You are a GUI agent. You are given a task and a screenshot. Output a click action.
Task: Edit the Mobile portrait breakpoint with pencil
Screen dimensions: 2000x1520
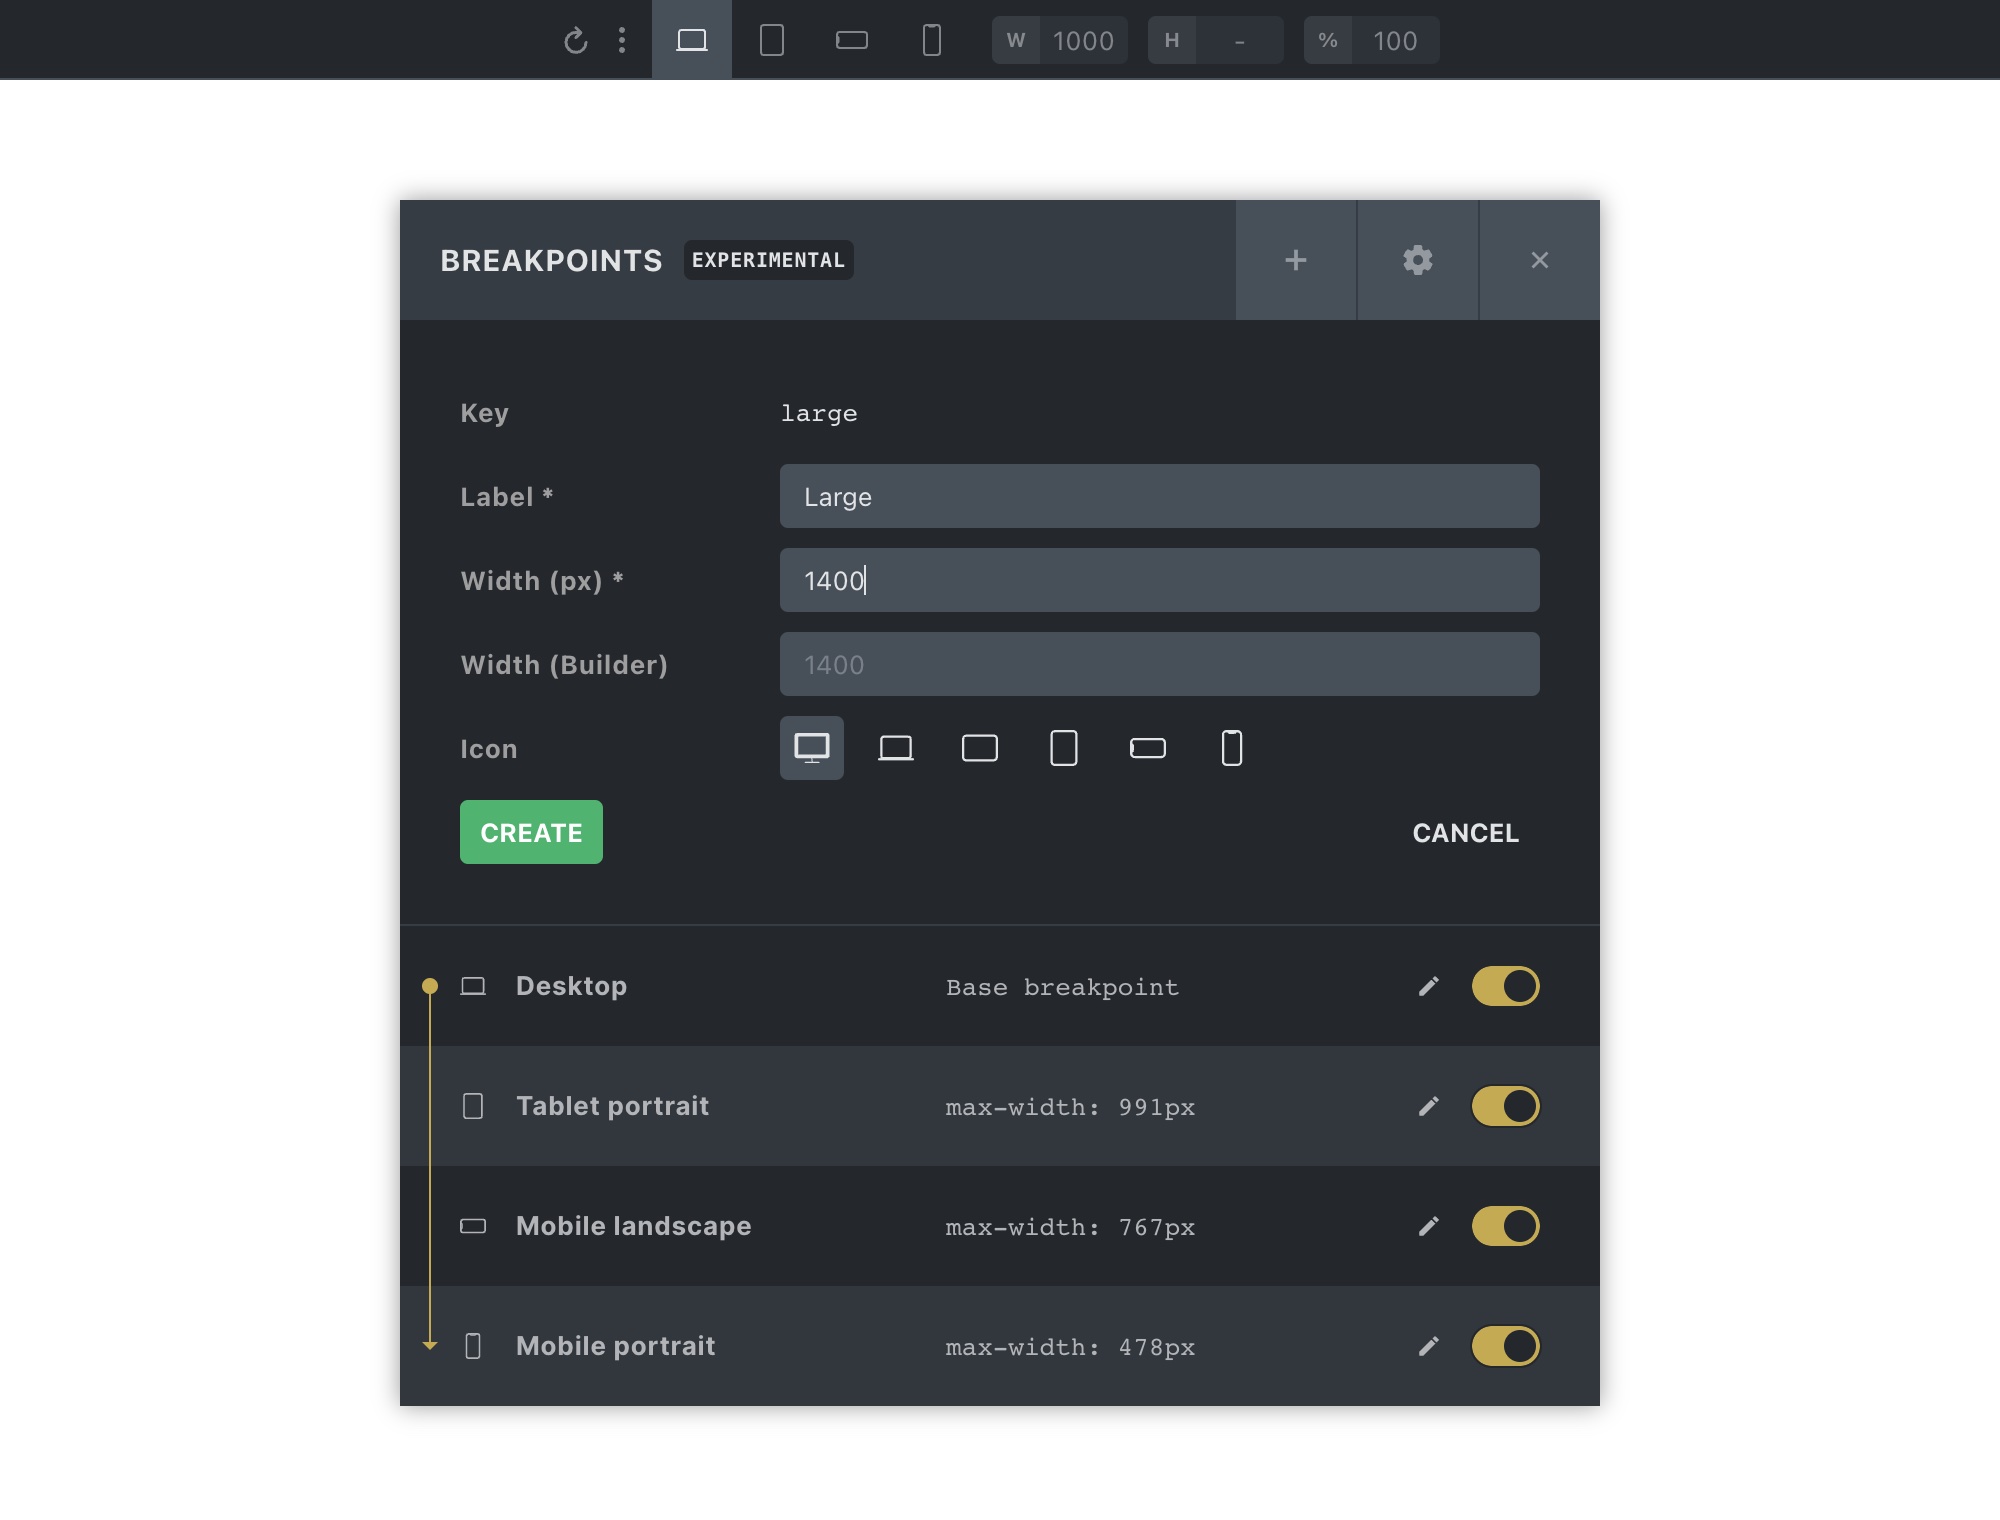pyautogui.click(x=1429, y=1346)
